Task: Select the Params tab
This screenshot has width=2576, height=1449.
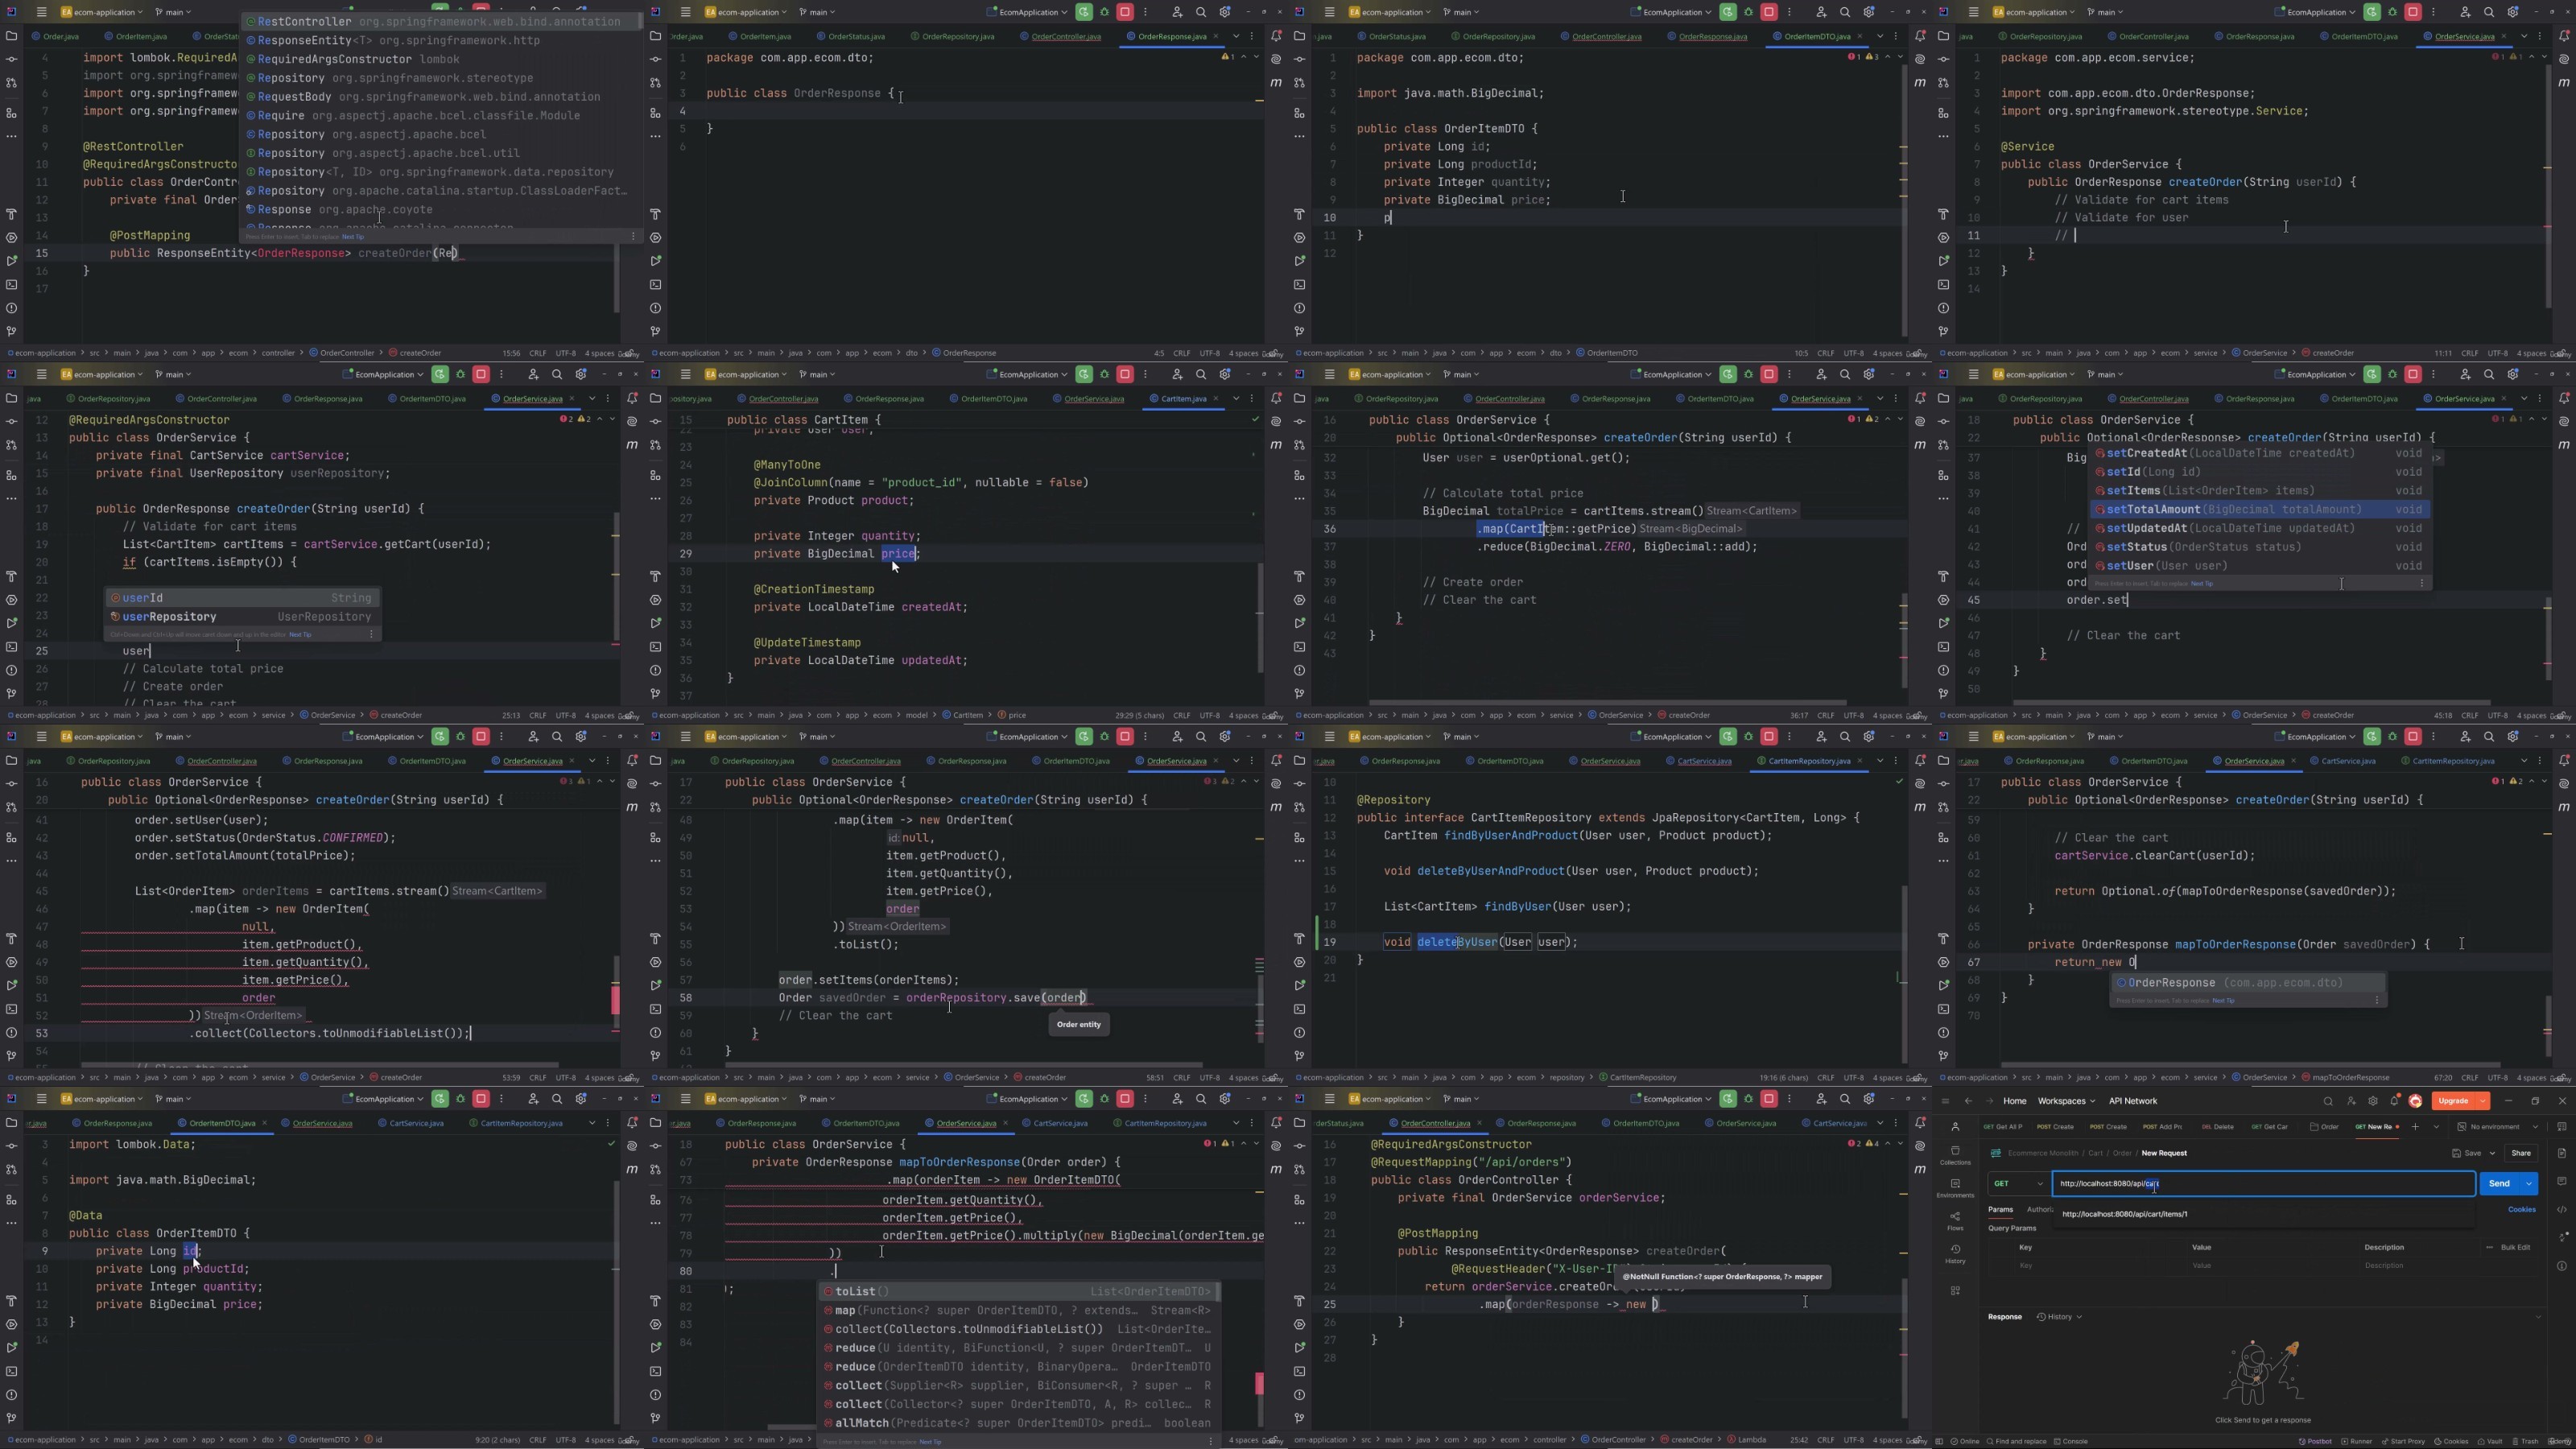Action: (2000, 1209)
